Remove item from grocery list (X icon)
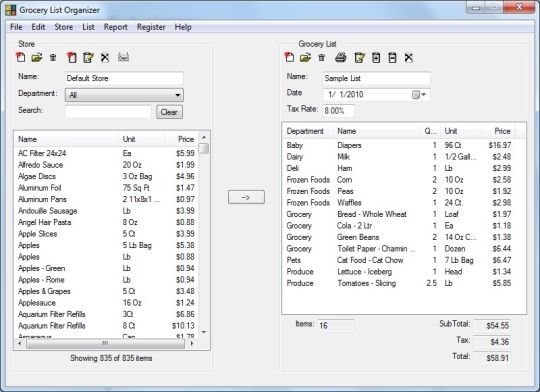The image size is (540, 392). [409, 57]
